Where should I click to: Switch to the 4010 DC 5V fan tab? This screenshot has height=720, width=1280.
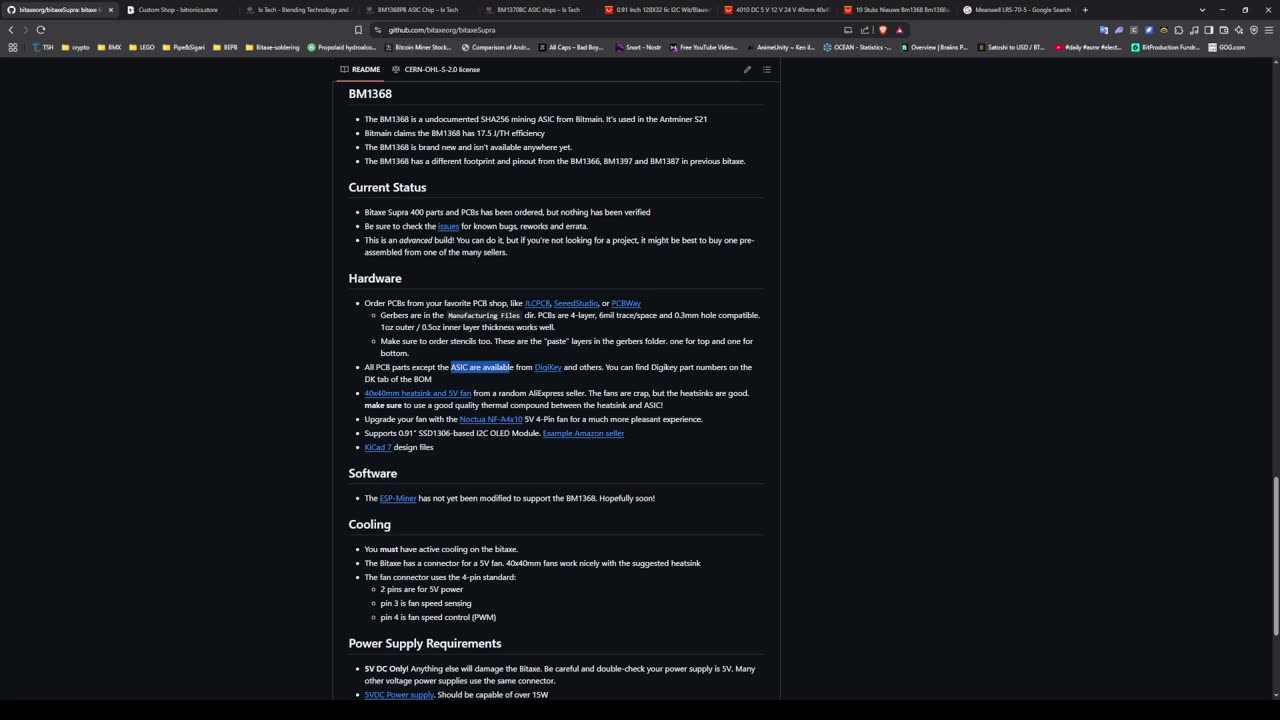coord(776,10)
